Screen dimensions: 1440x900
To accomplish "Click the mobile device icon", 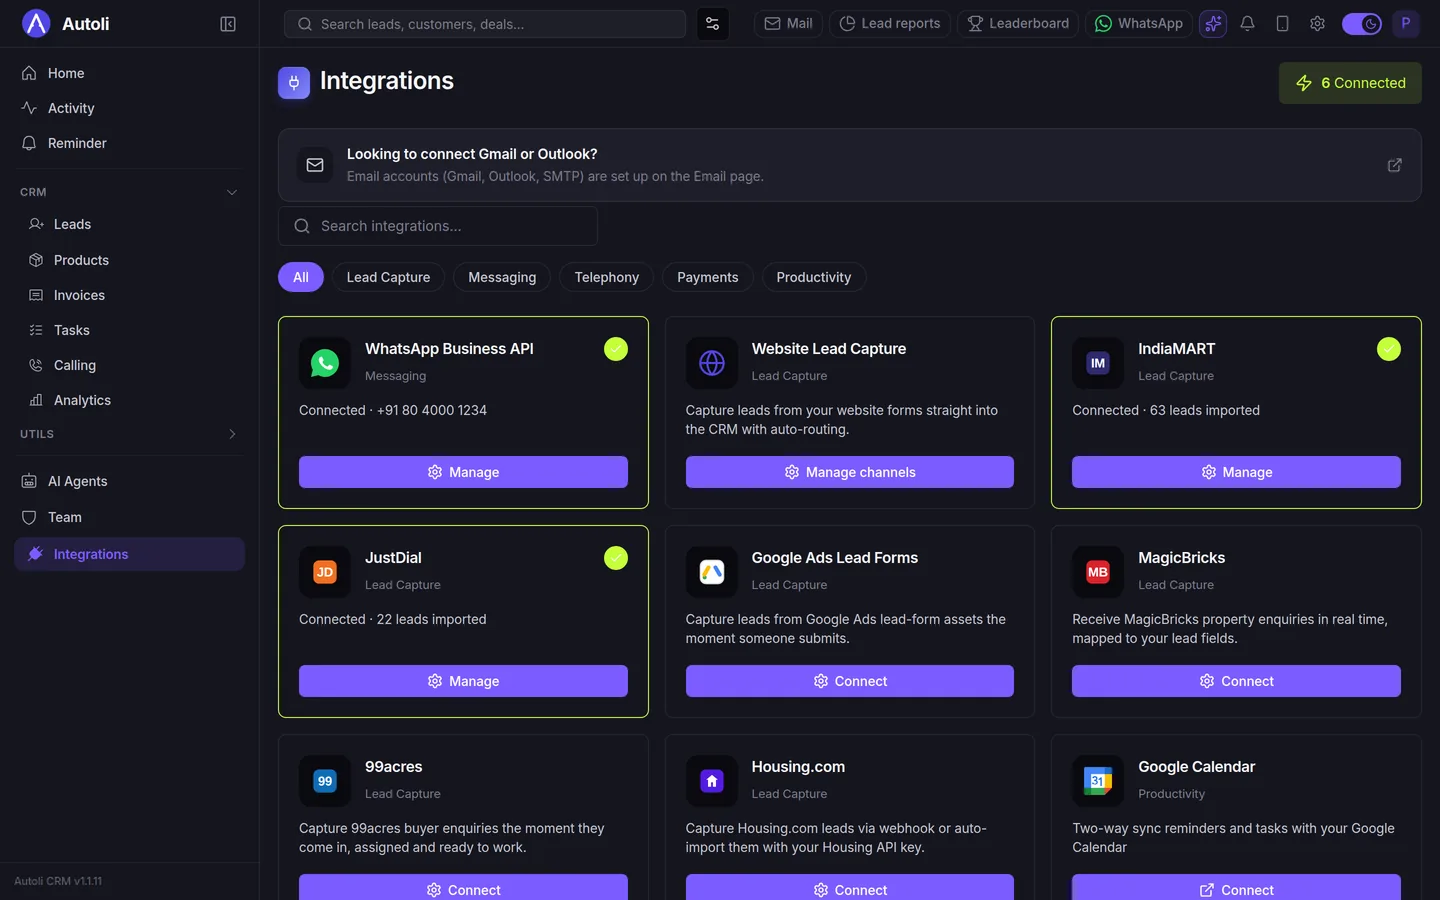I will (1282, 24).
